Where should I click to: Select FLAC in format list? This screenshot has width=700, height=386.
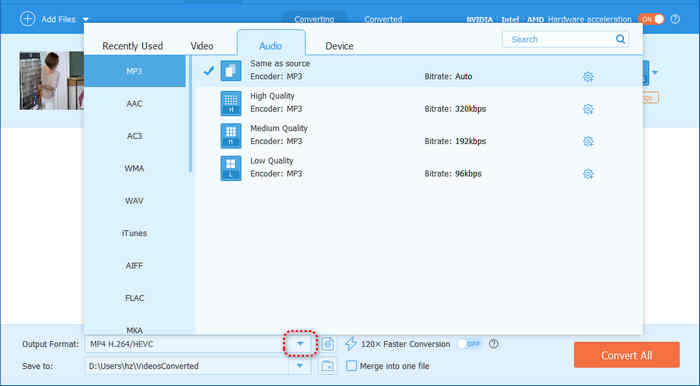click(135, 298)
